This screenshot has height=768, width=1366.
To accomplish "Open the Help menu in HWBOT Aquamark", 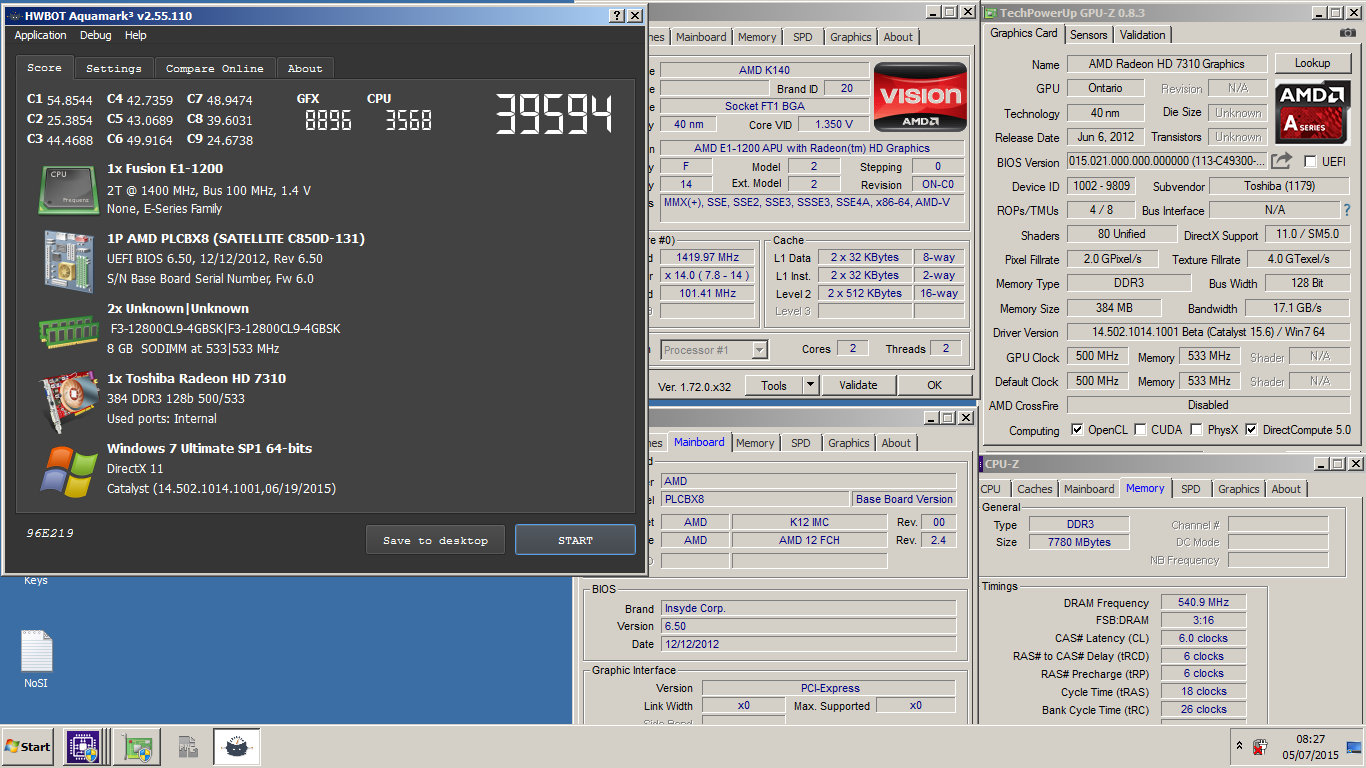I will pos(136,35).
